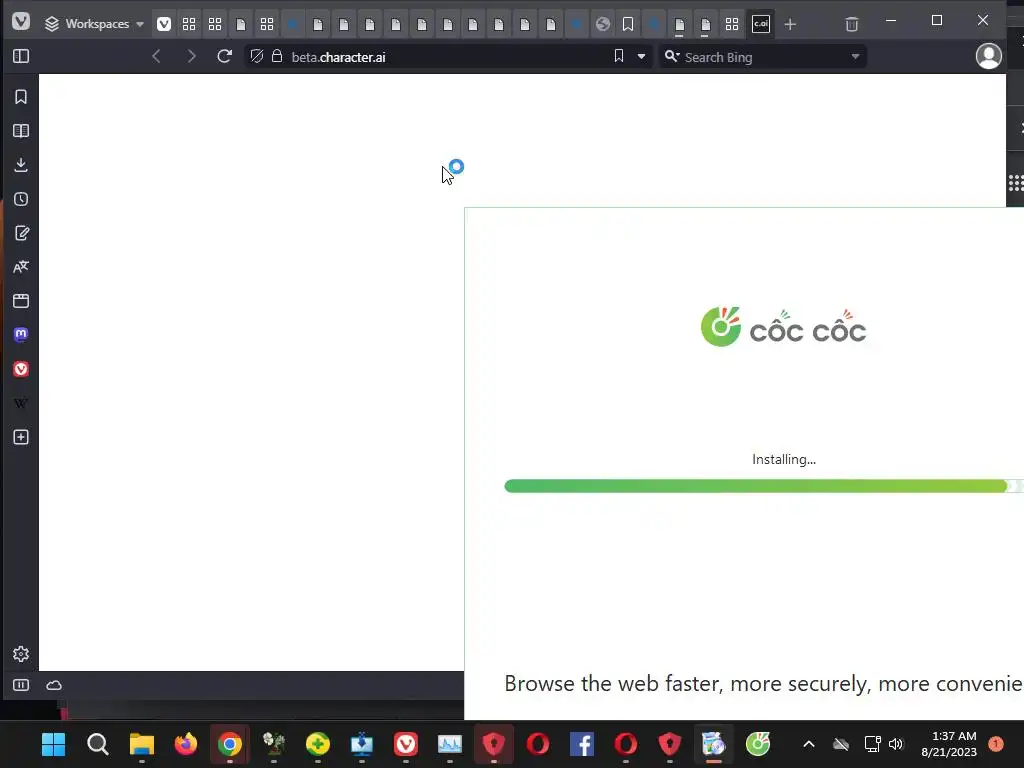Open the Wikipedia web panel
This screenshot has width=1024, height=768.
pos(21,403)
